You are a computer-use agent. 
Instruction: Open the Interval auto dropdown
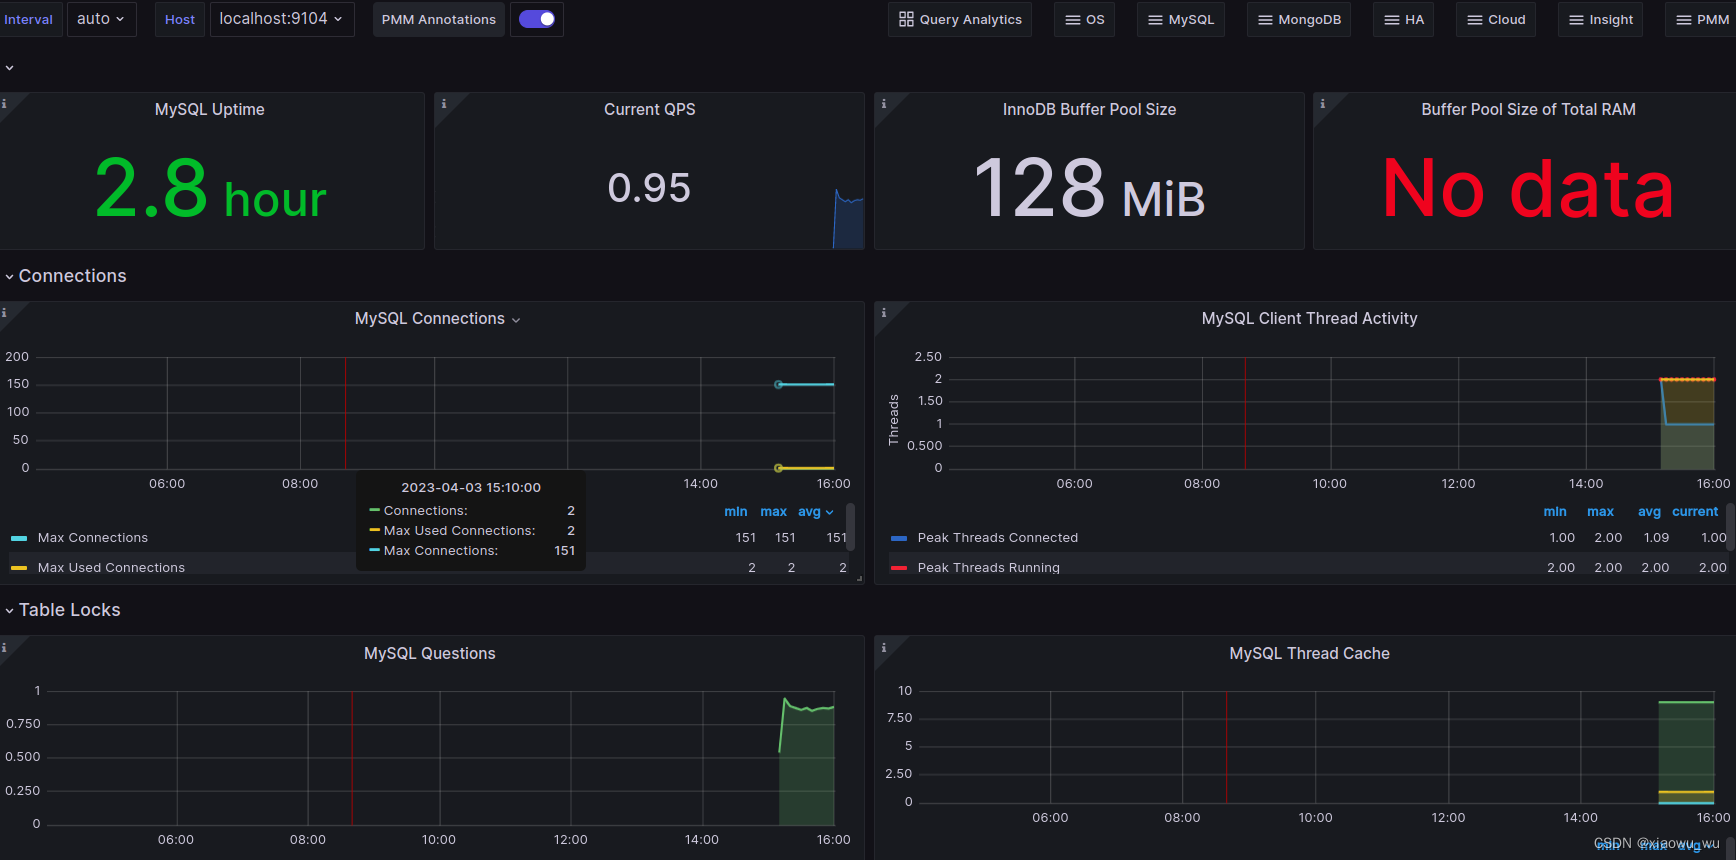[101, 19]
